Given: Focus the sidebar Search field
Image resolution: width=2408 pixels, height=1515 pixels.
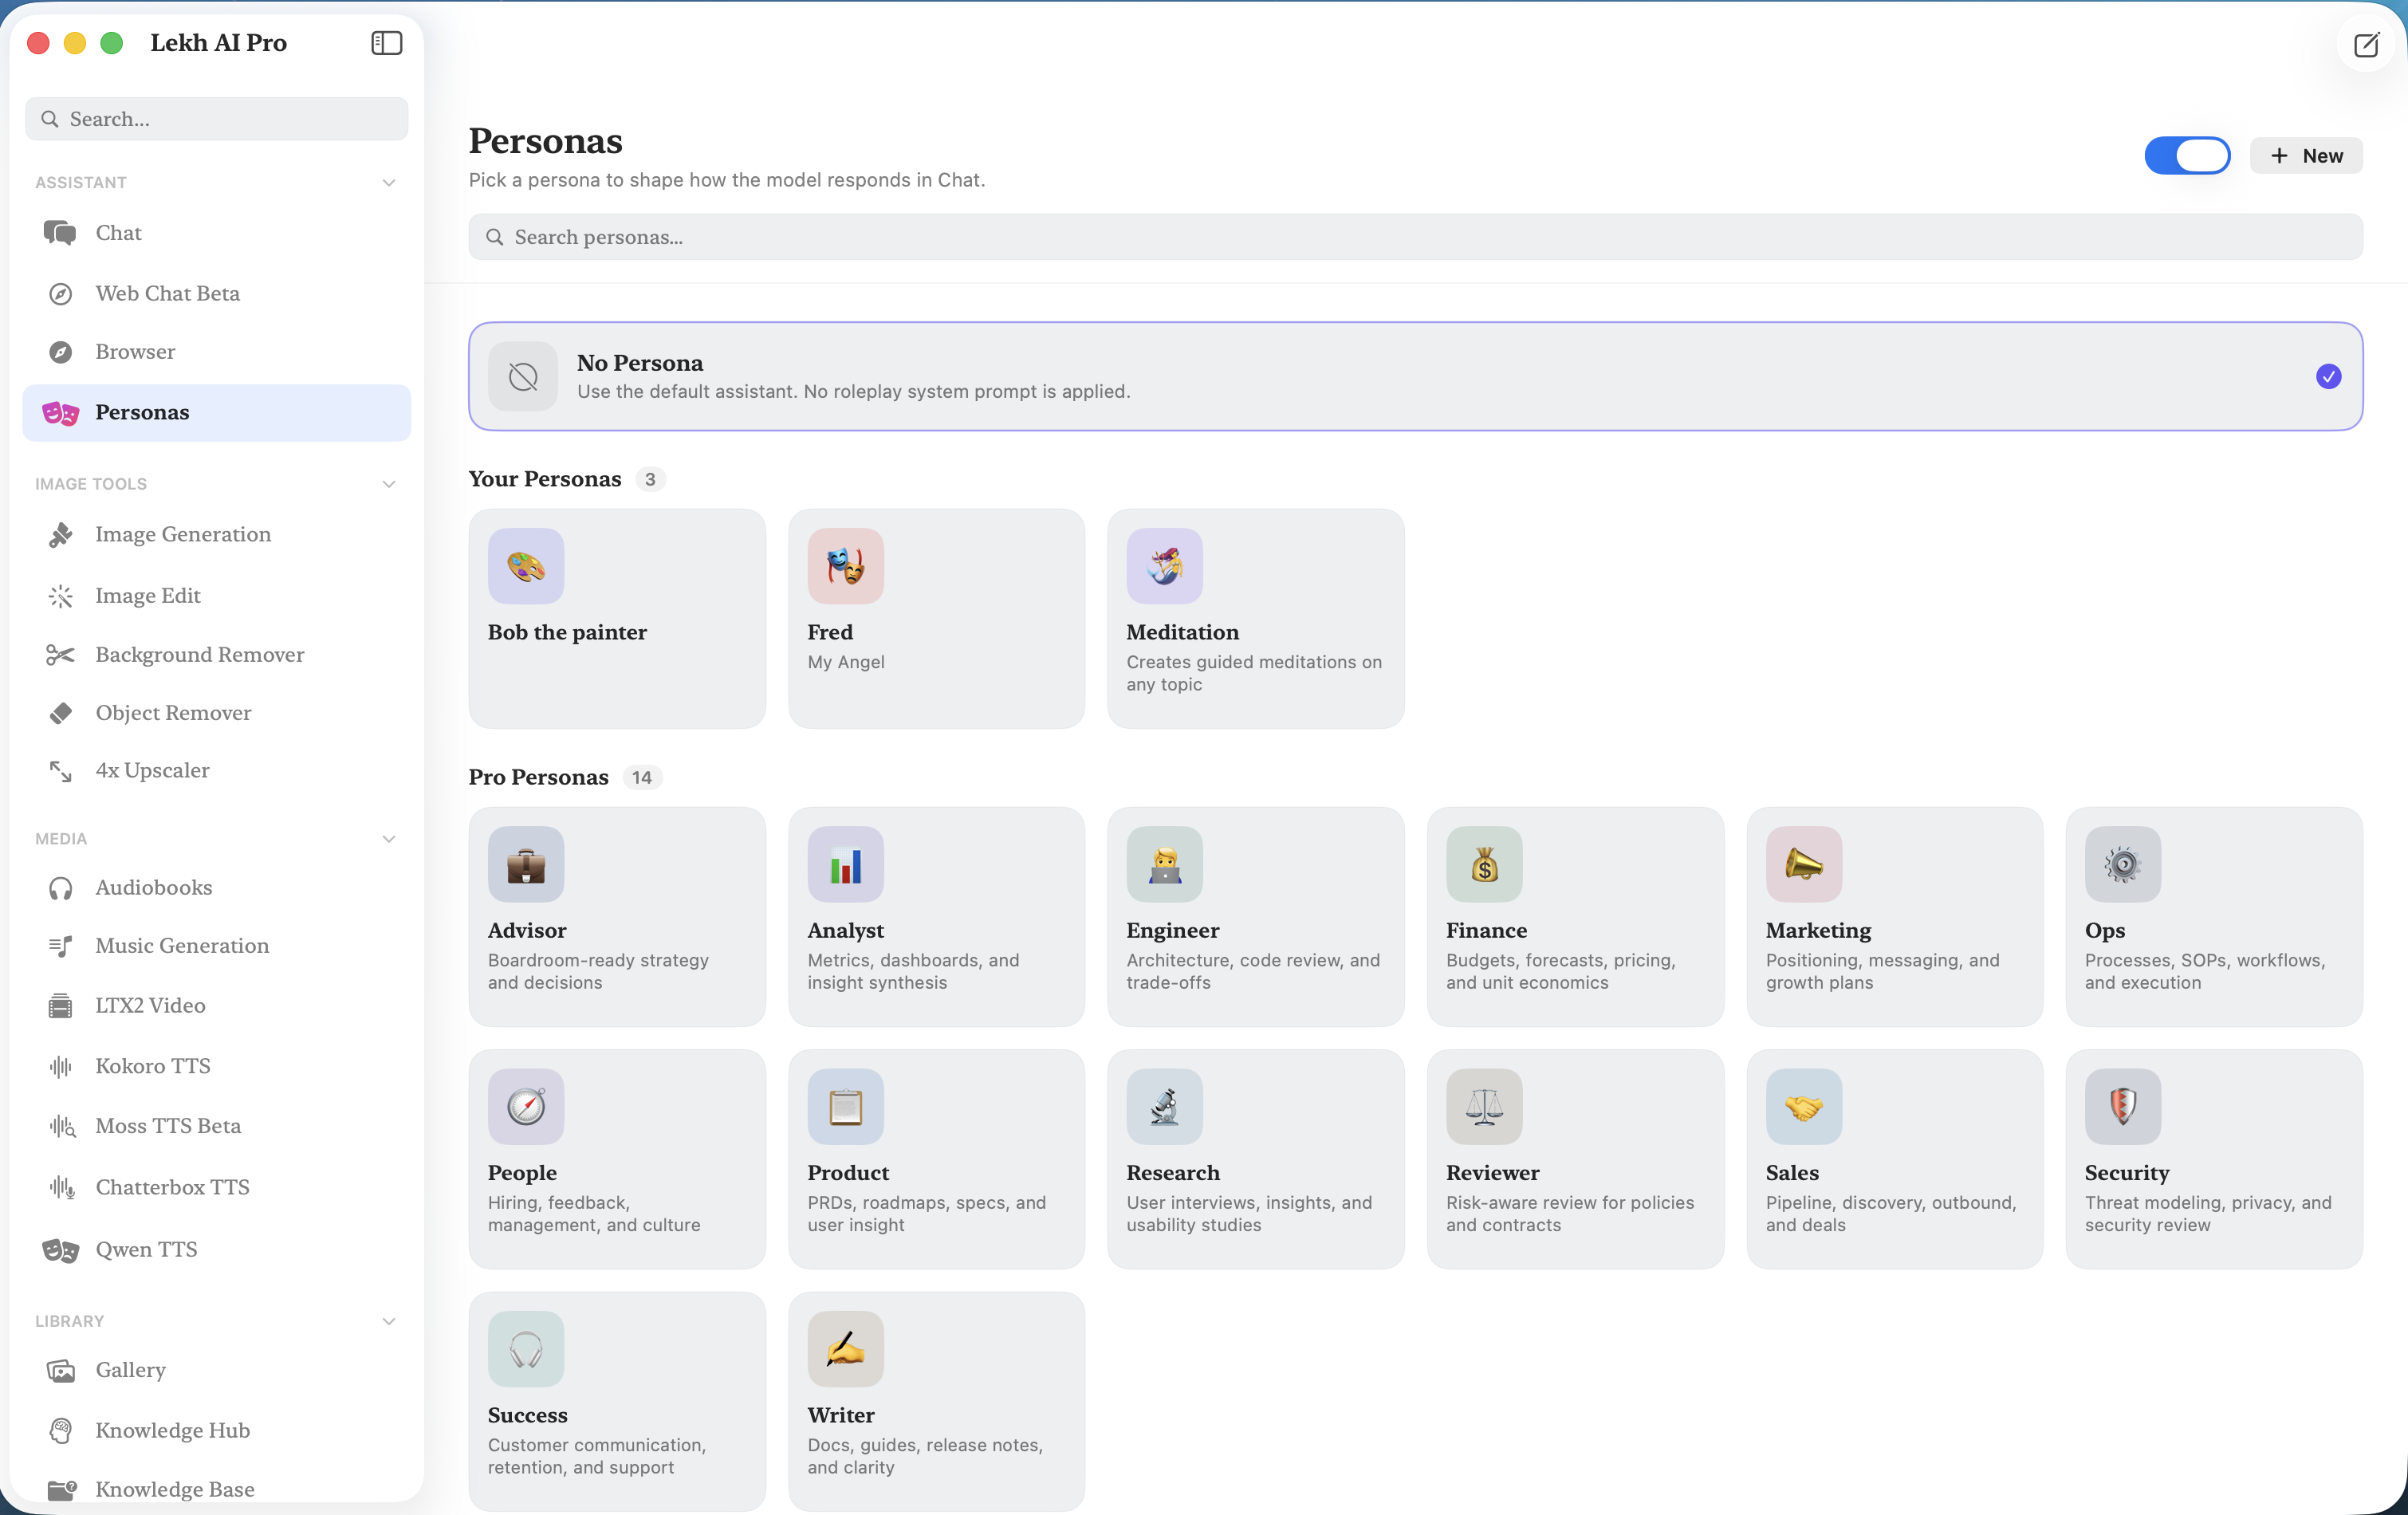Looking at the screenshot, I should tap(216, 119).
